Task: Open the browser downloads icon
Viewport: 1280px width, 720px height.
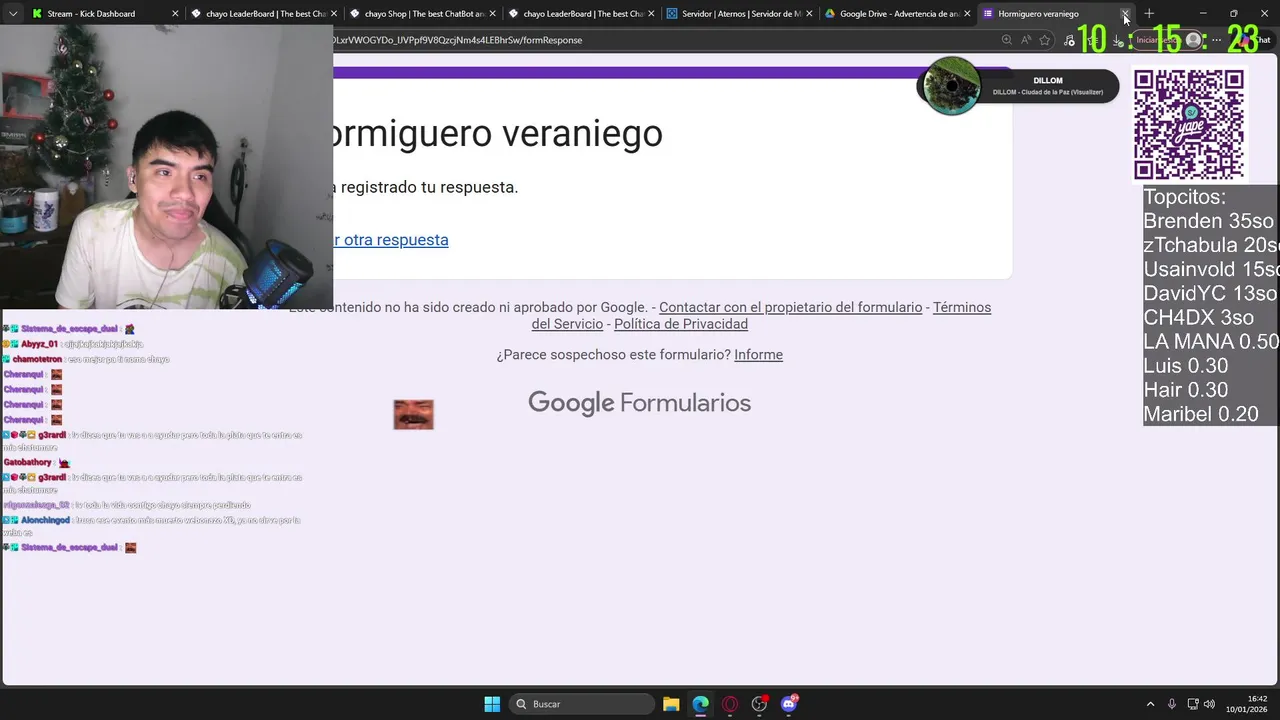Action: (x=1118, y=40)
